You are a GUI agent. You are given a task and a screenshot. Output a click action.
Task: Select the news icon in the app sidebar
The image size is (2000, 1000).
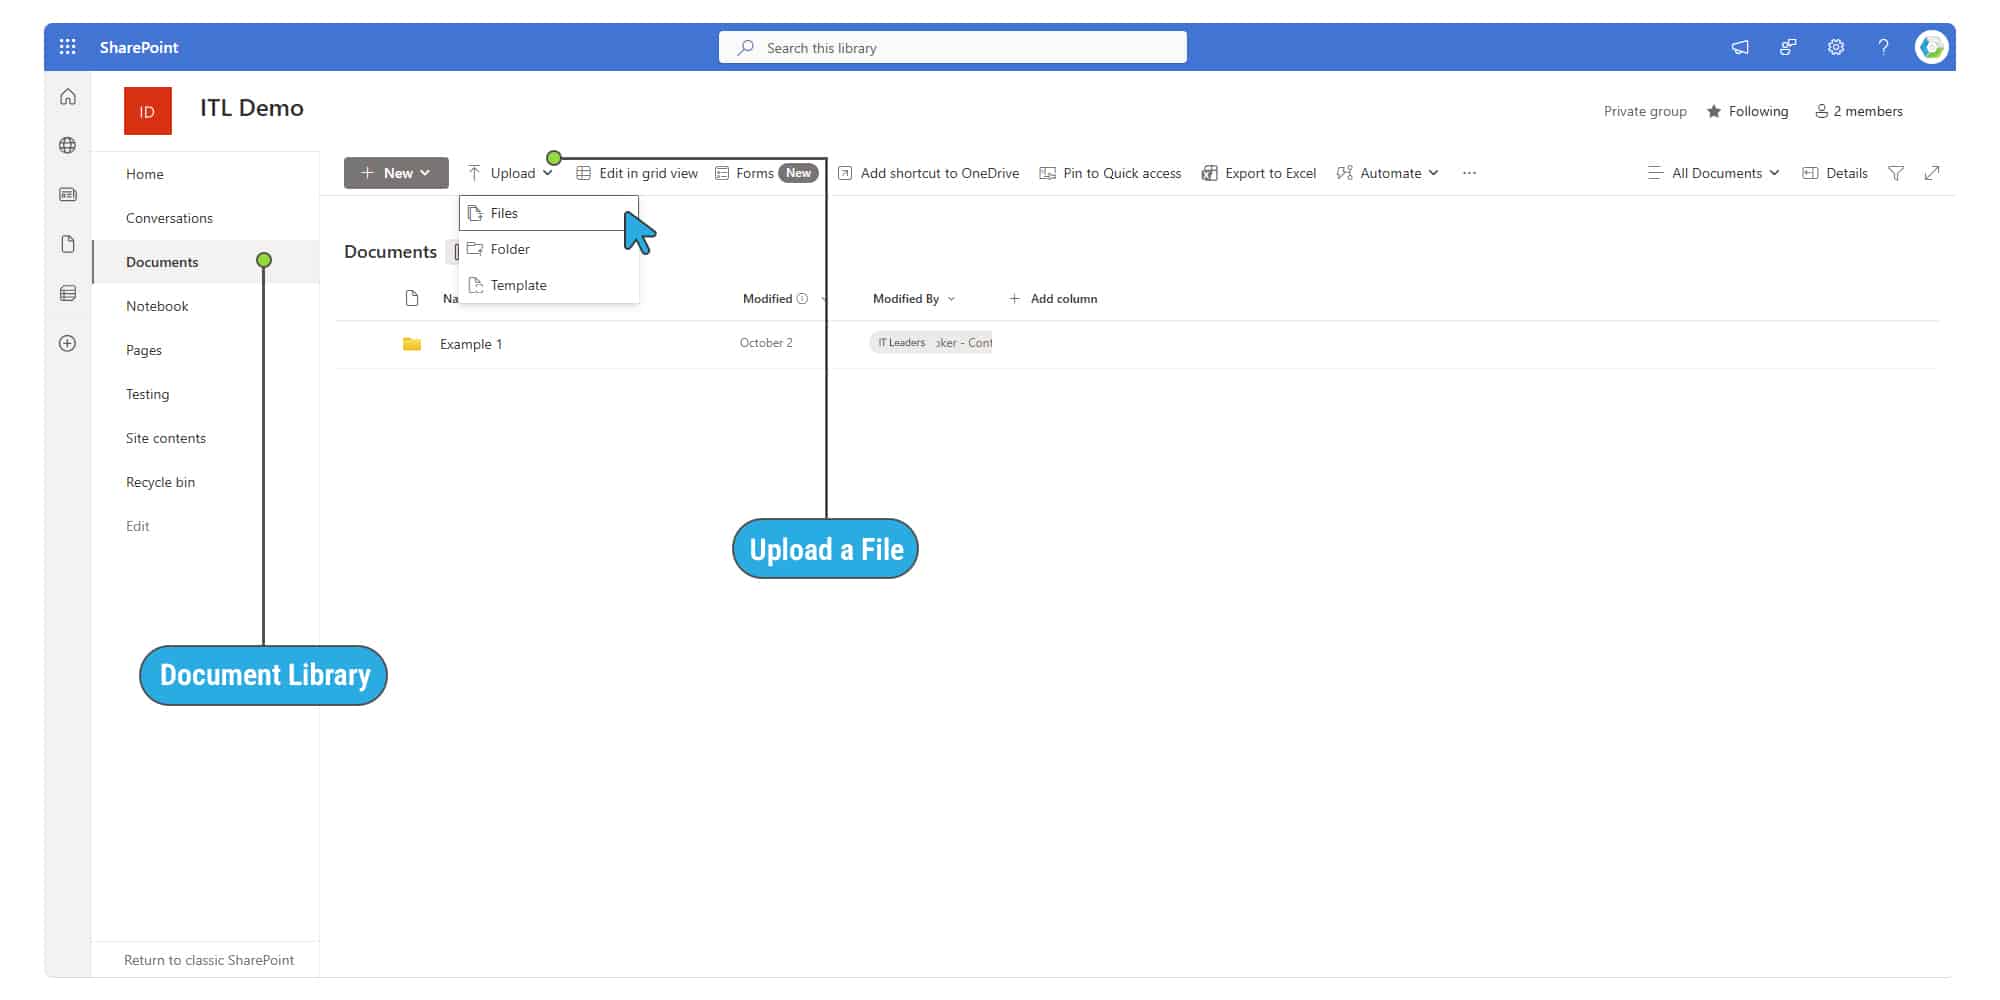(67, 194)
